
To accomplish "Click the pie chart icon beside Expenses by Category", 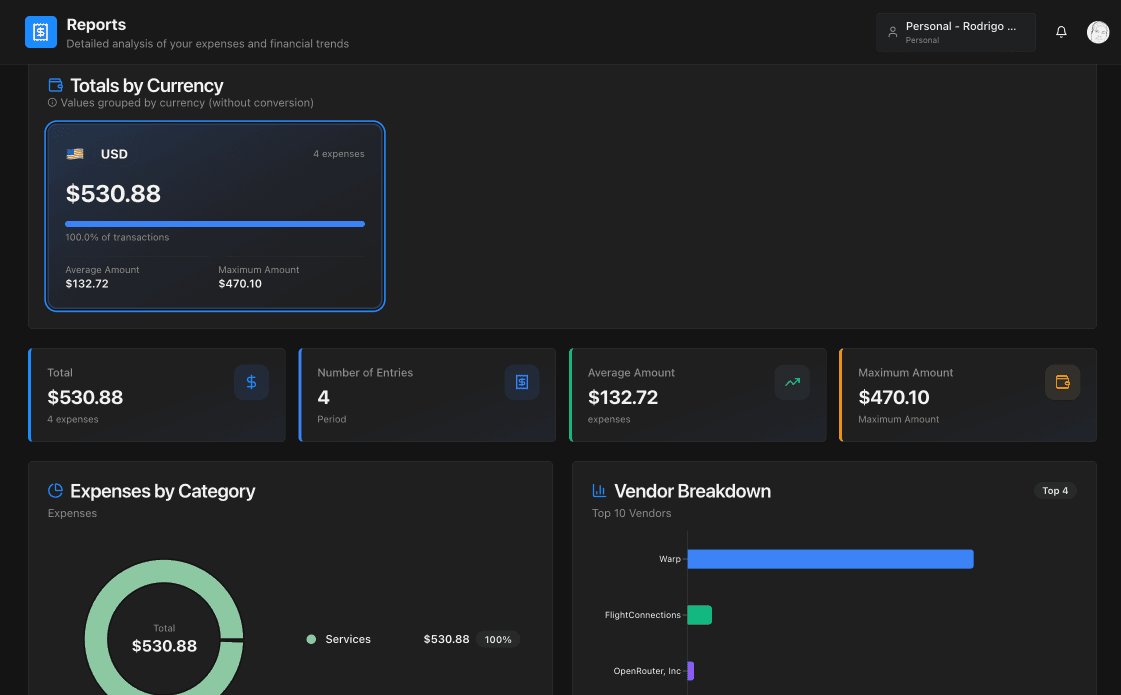I will (57, 490).
